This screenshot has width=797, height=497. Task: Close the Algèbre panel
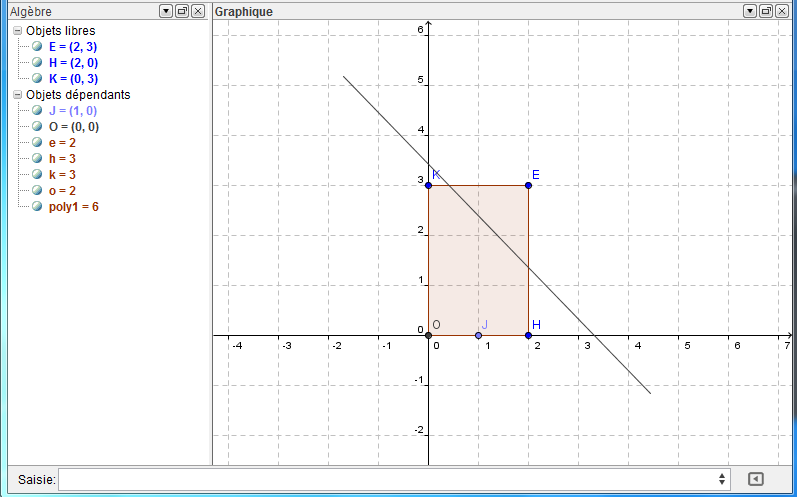click(x=197, y=10)
